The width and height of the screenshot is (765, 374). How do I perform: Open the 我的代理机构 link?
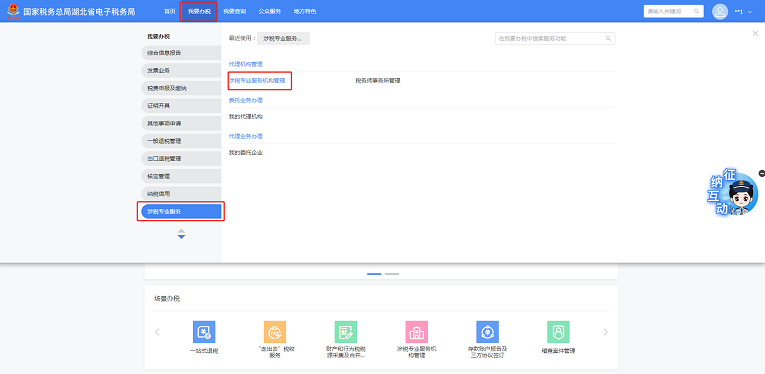click(246, 117)
